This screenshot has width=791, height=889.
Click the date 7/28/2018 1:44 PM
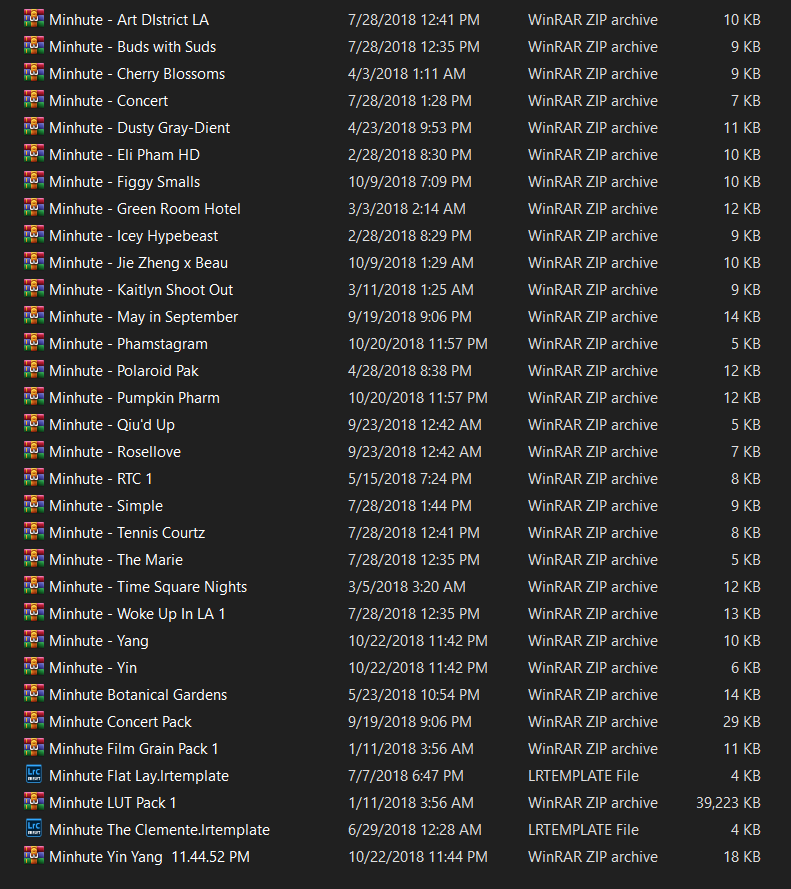click(410, 506)
